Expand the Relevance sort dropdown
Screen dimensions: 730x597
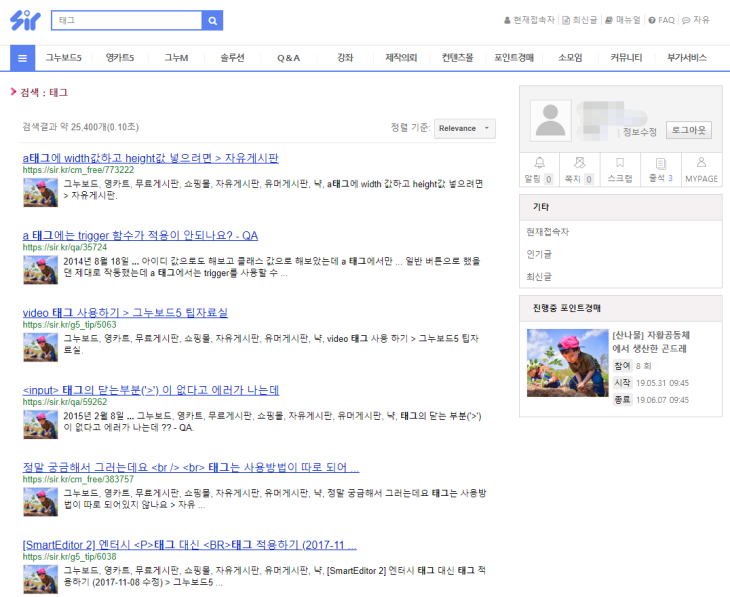[466, 128]
